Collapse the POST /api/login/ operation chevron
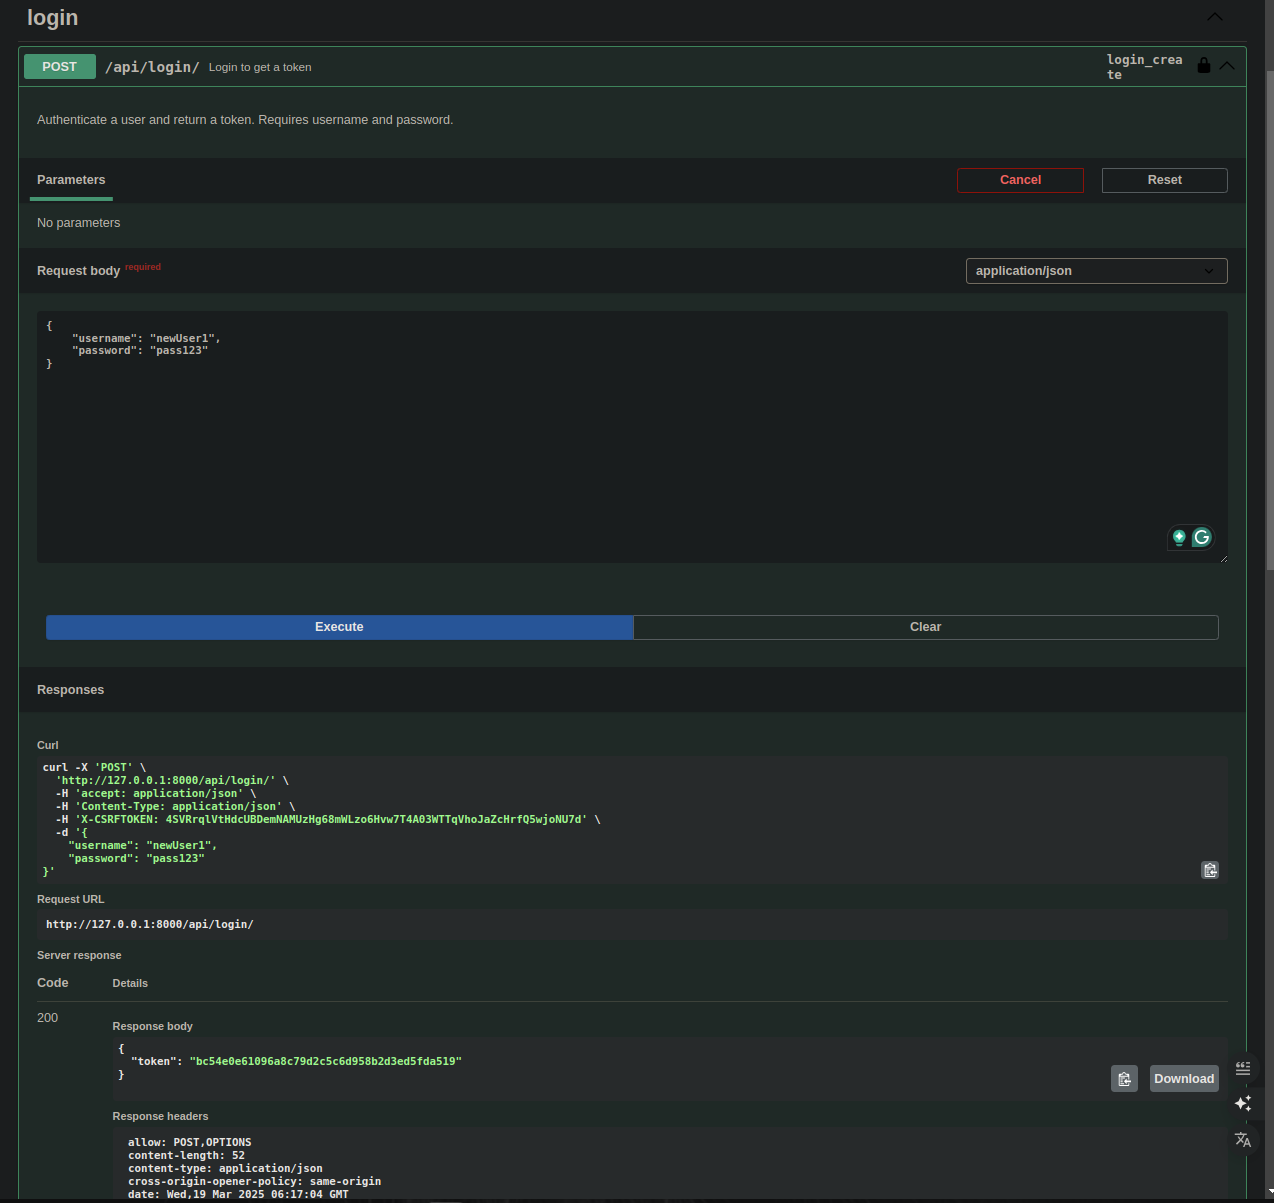 [x=1227, y=66]
